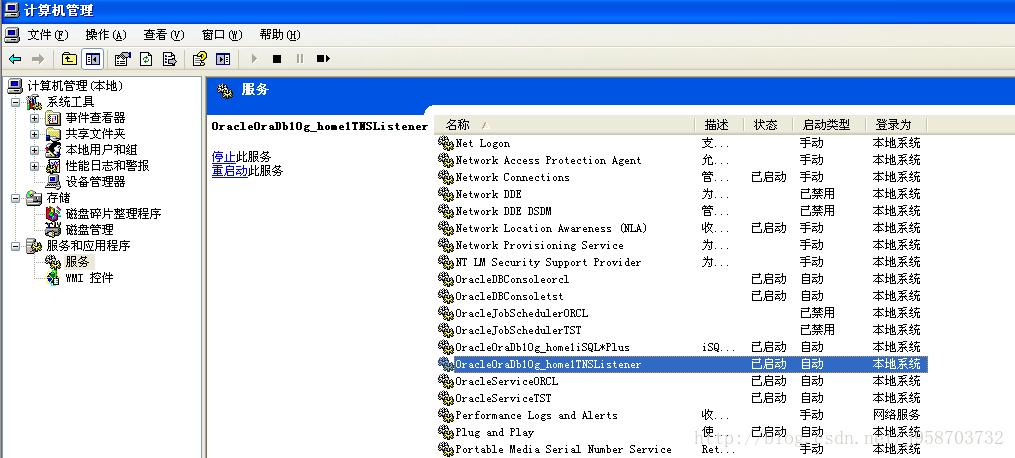Image resolution: width=1015 pixels, height=458 pixels.
Task: Click the Forward arrow toolbar icon
Action: [x=38, y=59]
